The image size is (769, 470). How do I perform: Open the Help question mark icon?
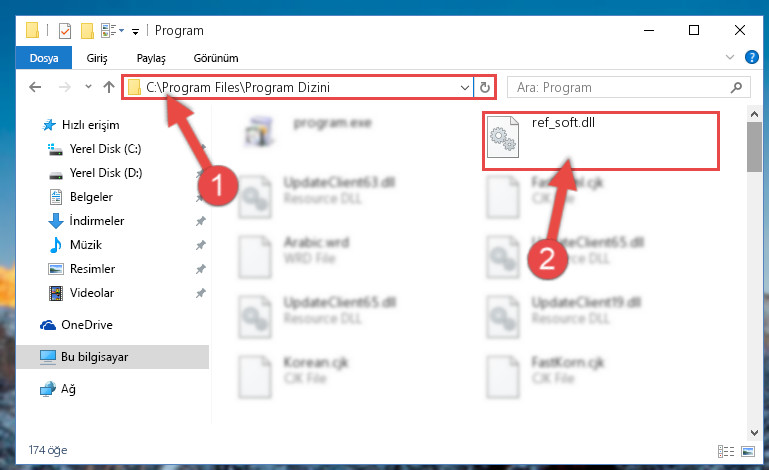[x=751, y=57]
